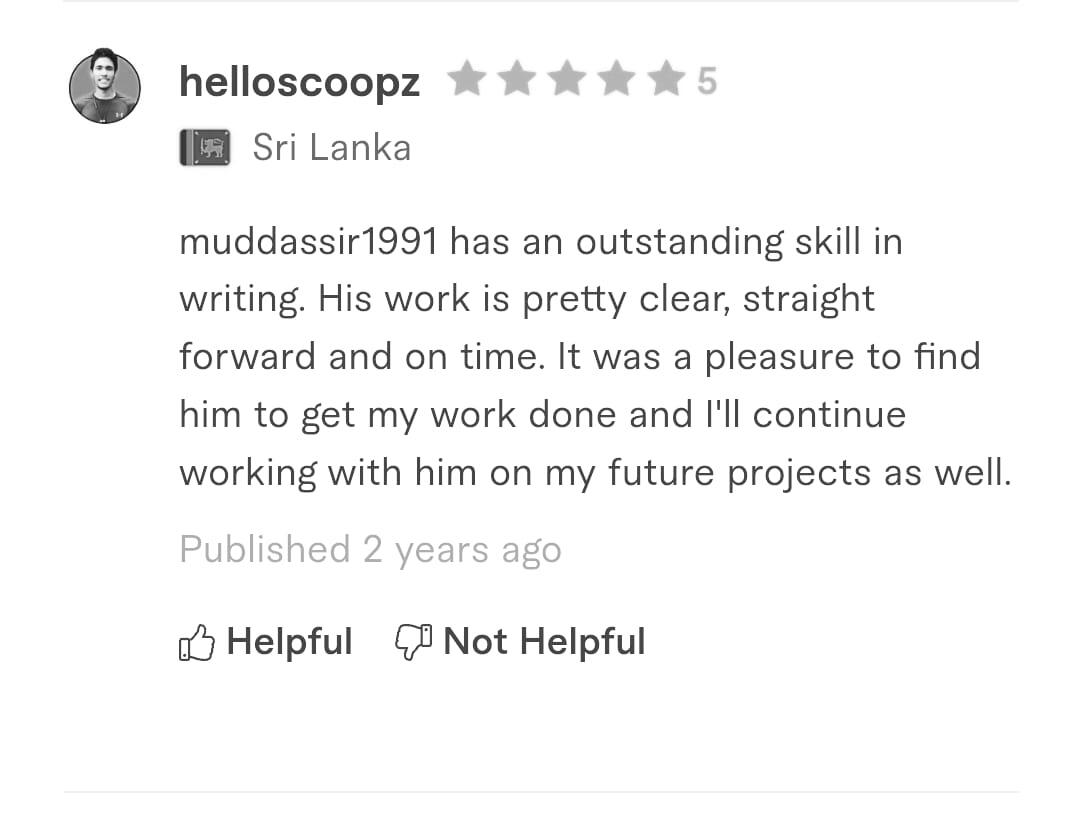Open the helloscoopz username link
This screenshot has width=1079, height=813.
click(299, 82)
